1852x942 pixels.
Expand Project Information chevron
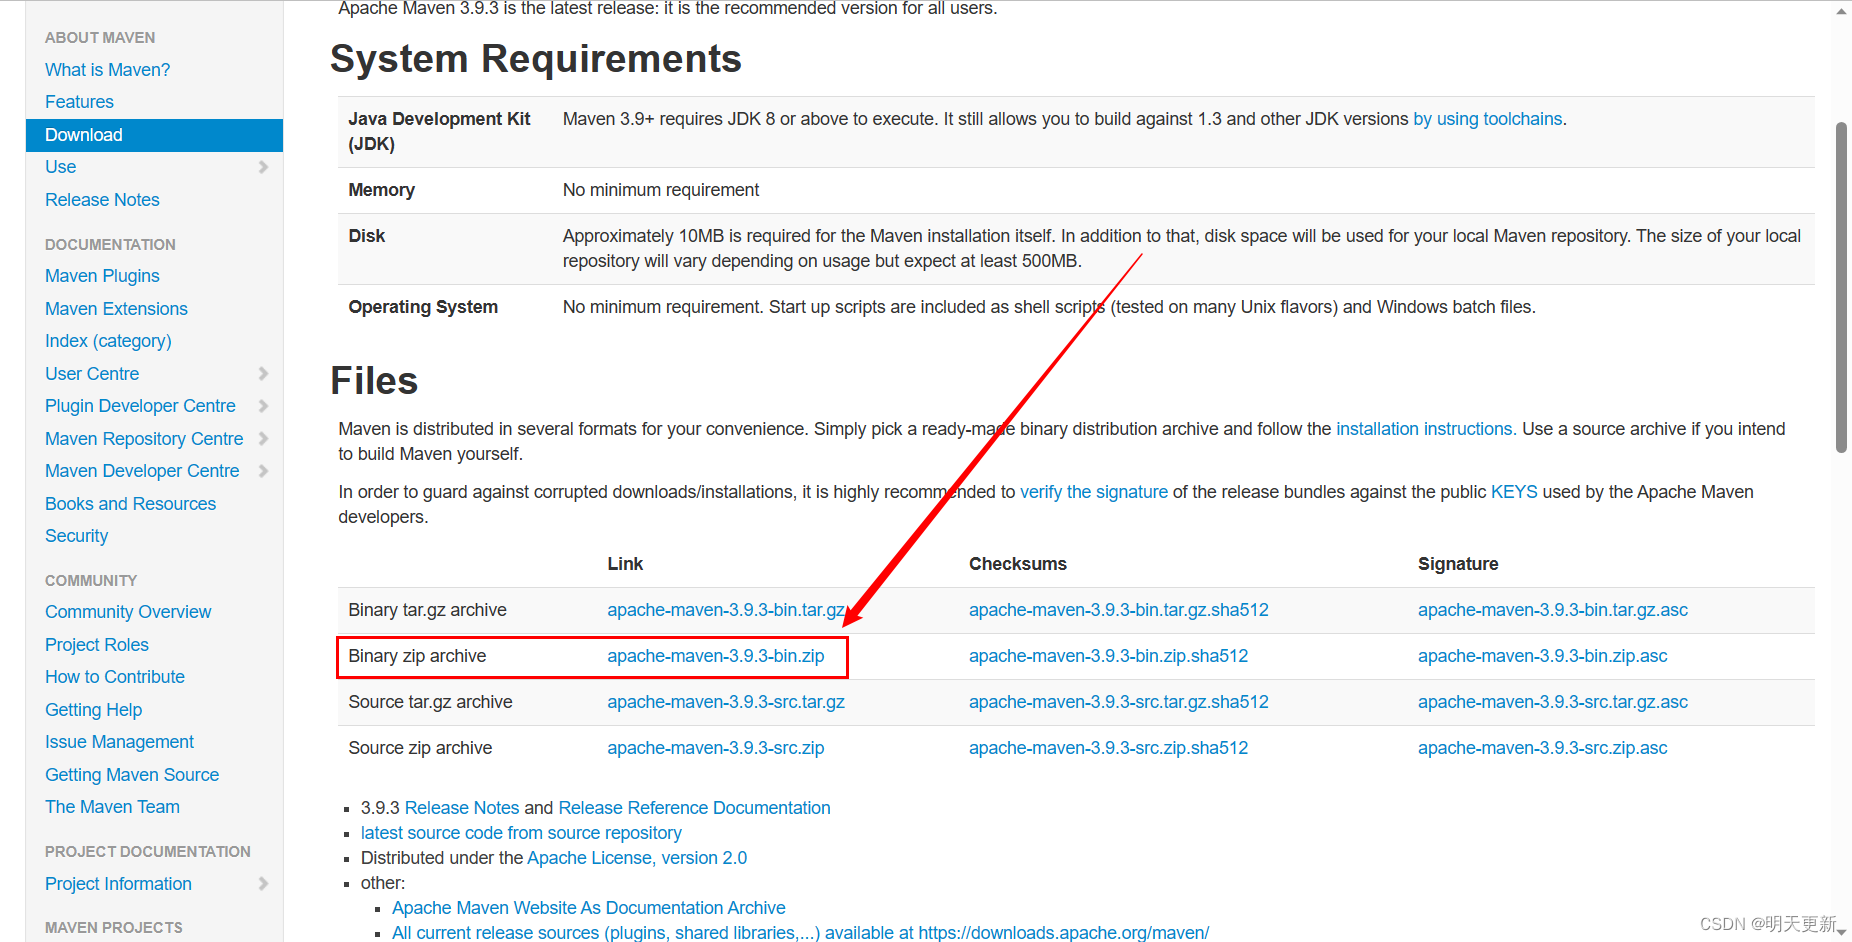(x=263, y=884)
